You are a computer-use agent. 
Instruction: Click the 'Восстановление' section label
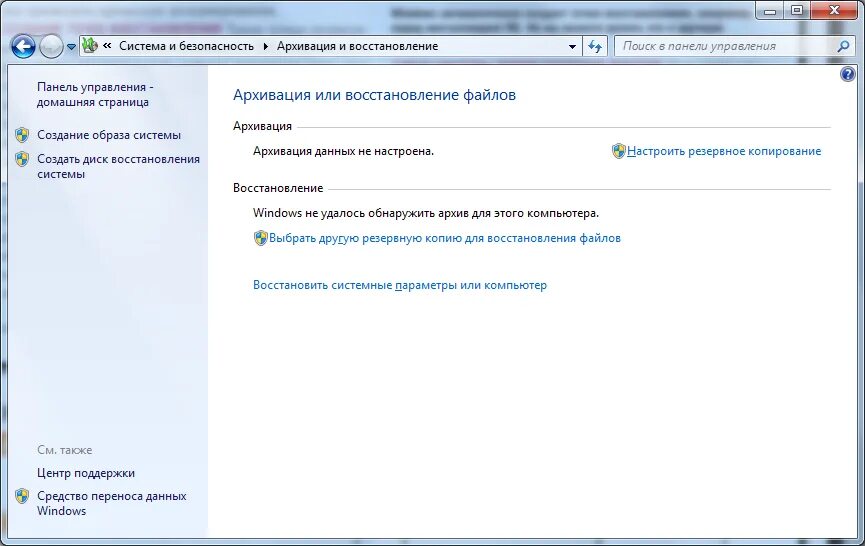278,188
